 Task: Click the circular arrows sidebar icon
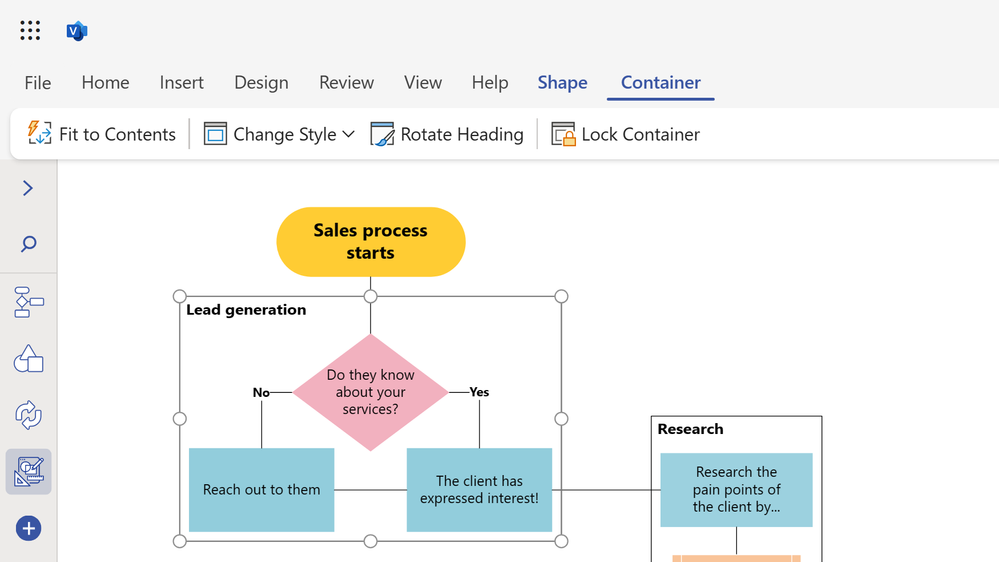[28, 415]
